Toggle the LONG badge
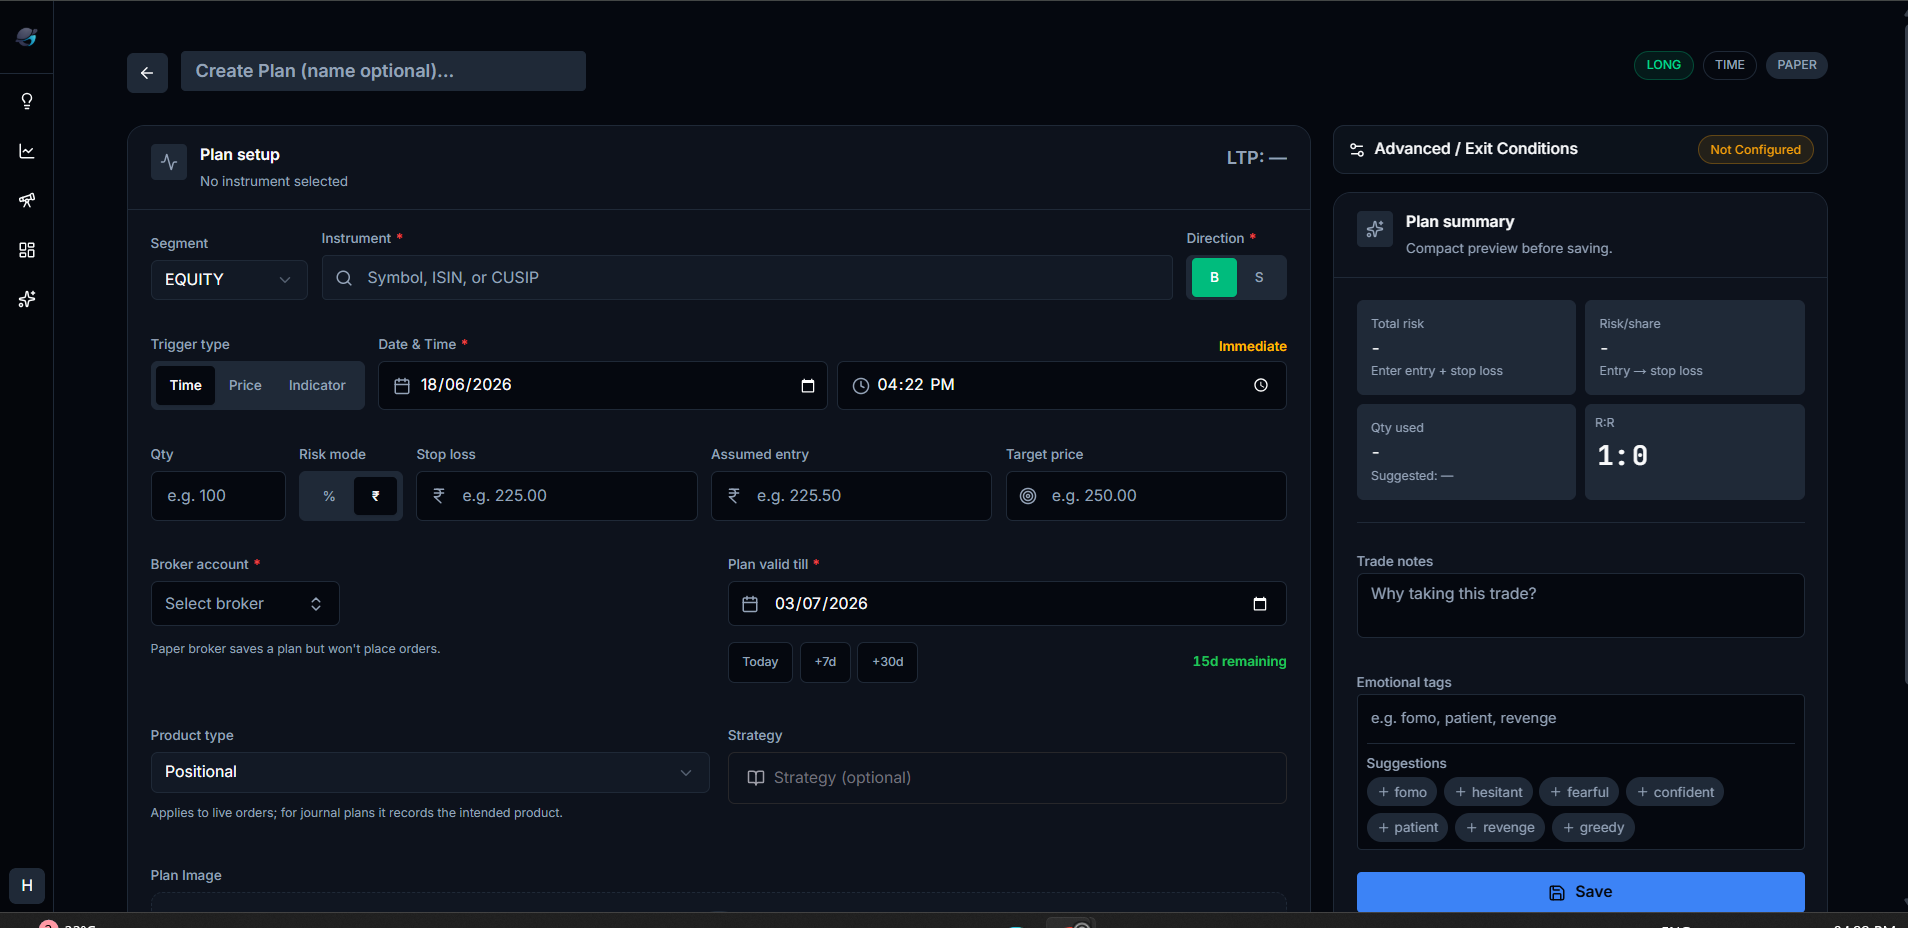 [1664, 65]
